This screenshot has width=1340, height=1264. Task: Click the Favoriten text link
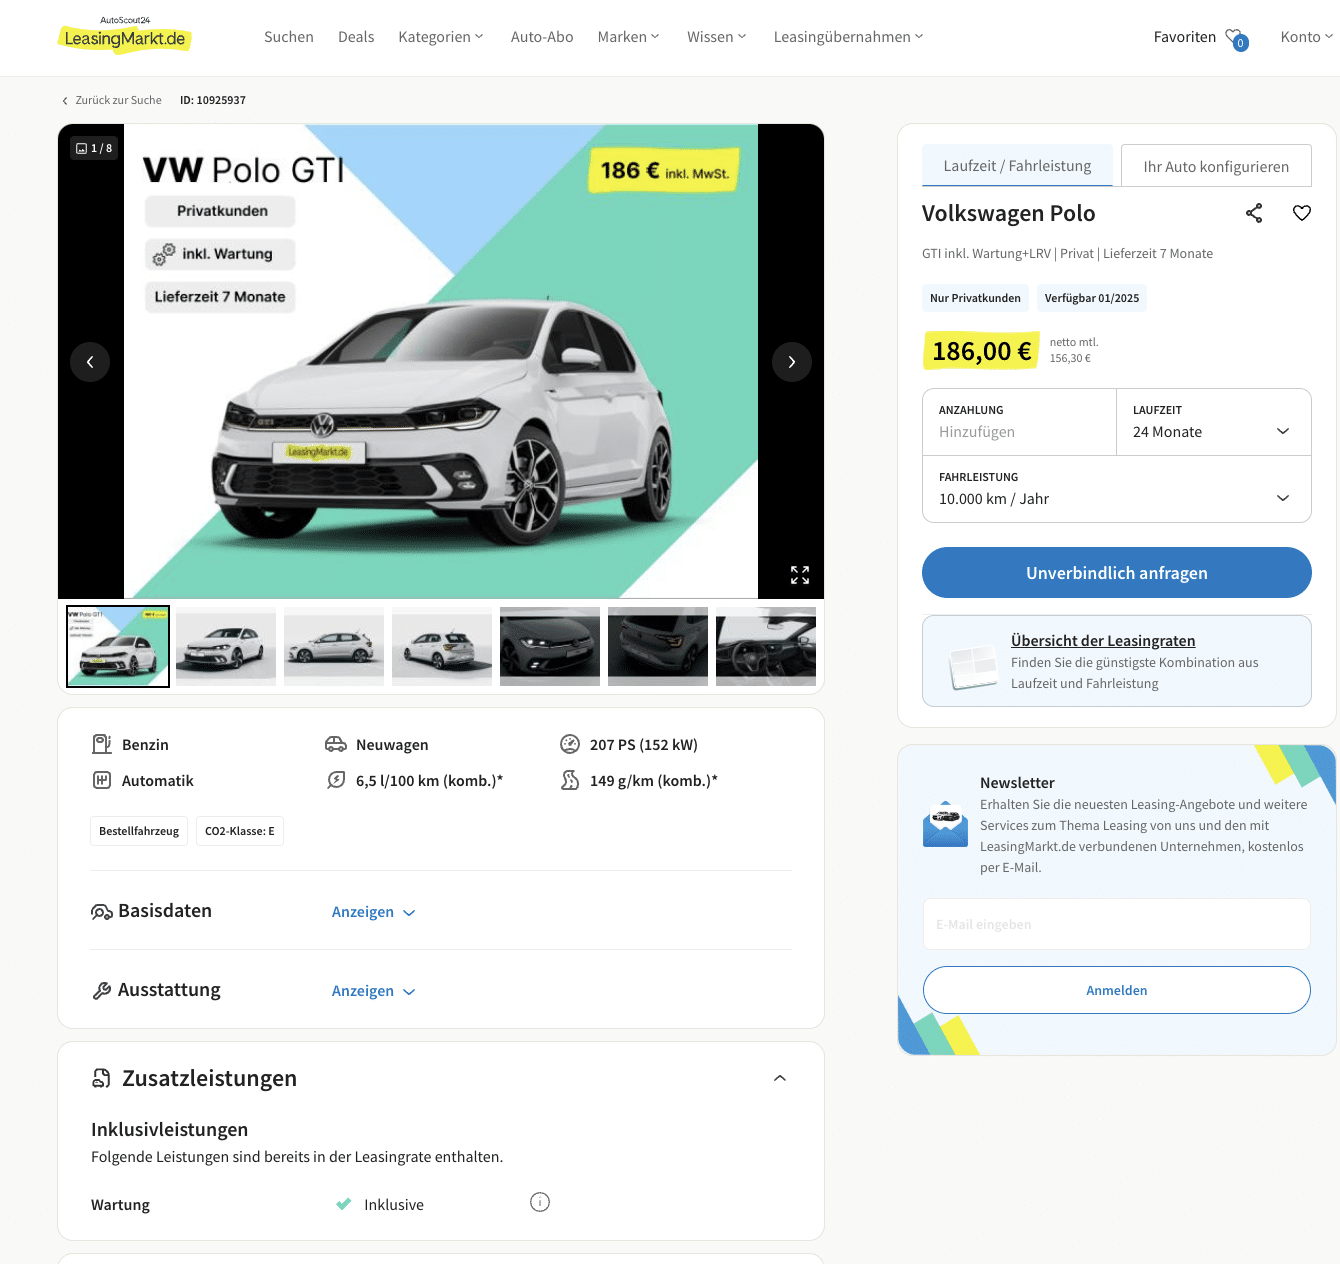coord(1185,37)
